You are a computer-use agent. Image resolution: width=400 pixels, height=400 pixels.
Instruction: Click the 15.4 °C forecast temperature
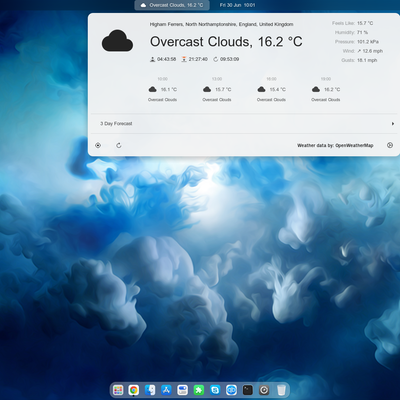(x=278, y=89)
